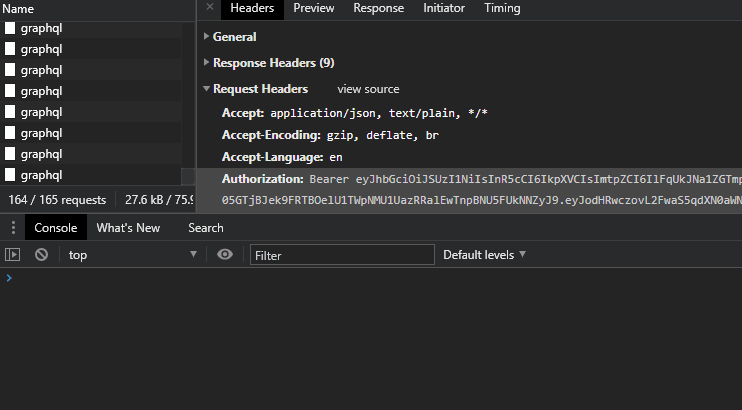Select the last graphql request in list
Viewport: 742px width, 410px height.
tap(90, 175)
